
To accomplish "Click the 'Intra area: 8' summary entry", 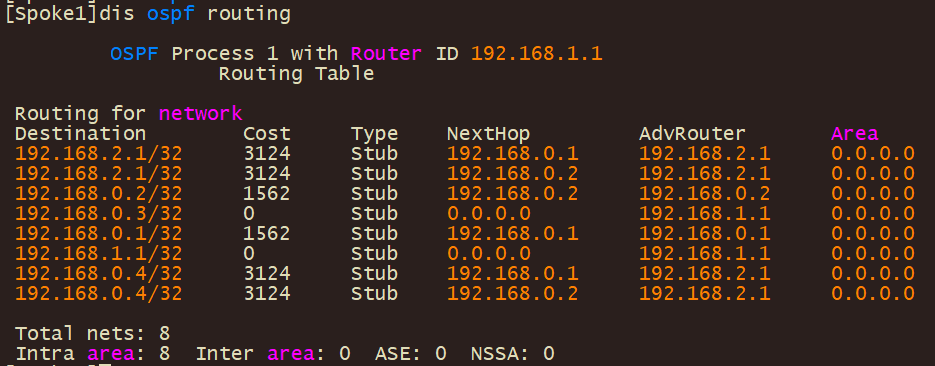I will (92, 353).
